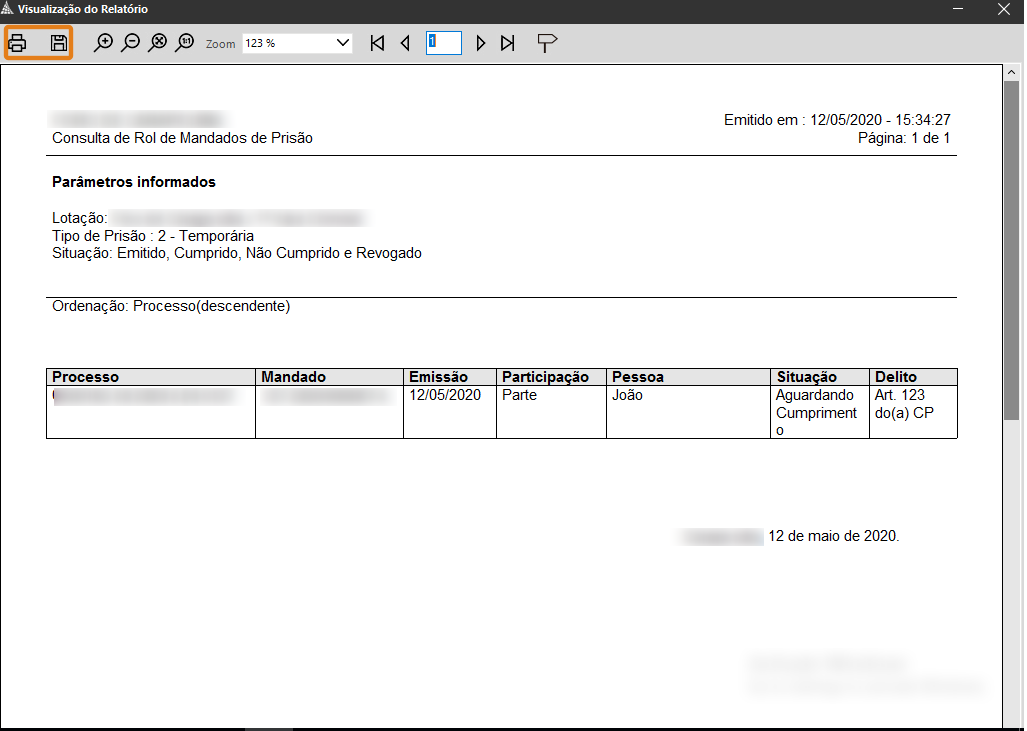Viewport: 1027px width, 731px height.
Task: Click inside the 123 % zoom value
Action: (x=285, y=43)
